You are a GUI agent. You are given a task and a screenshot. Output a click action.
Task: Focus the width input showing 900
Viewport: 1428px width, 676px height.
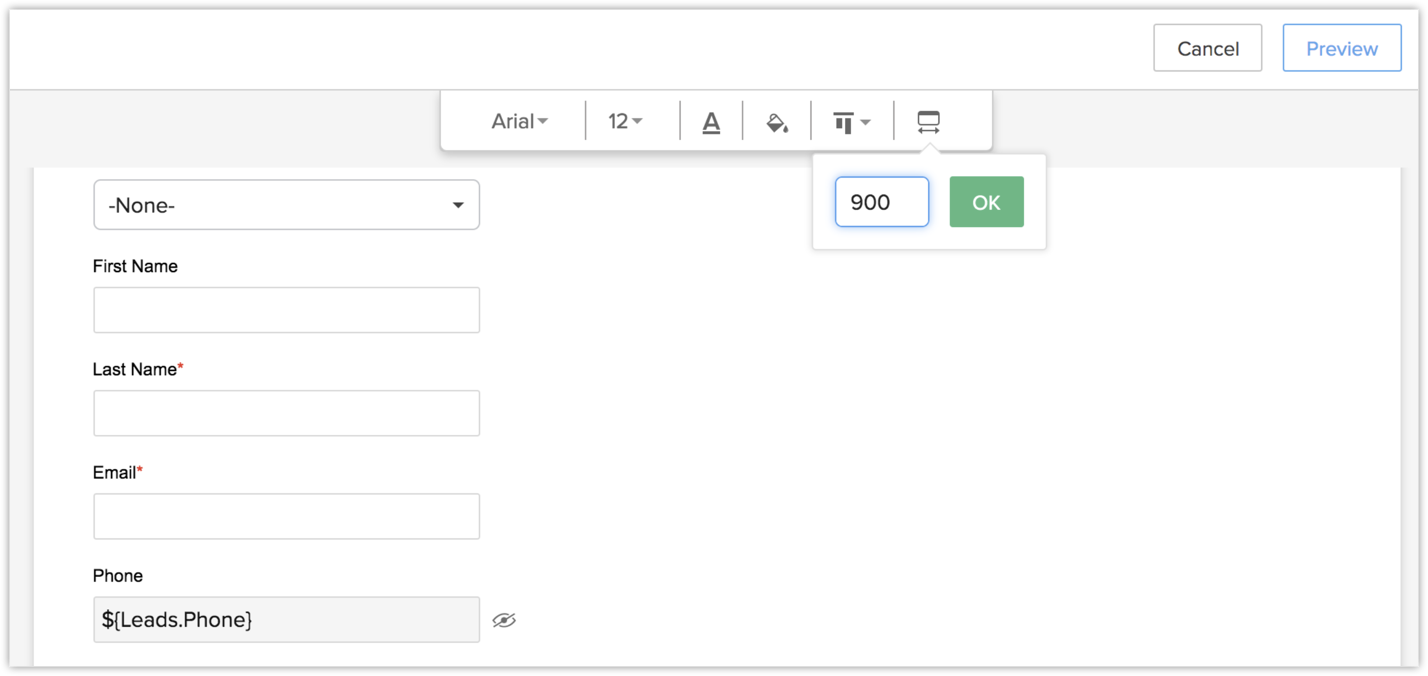[881, 202]
